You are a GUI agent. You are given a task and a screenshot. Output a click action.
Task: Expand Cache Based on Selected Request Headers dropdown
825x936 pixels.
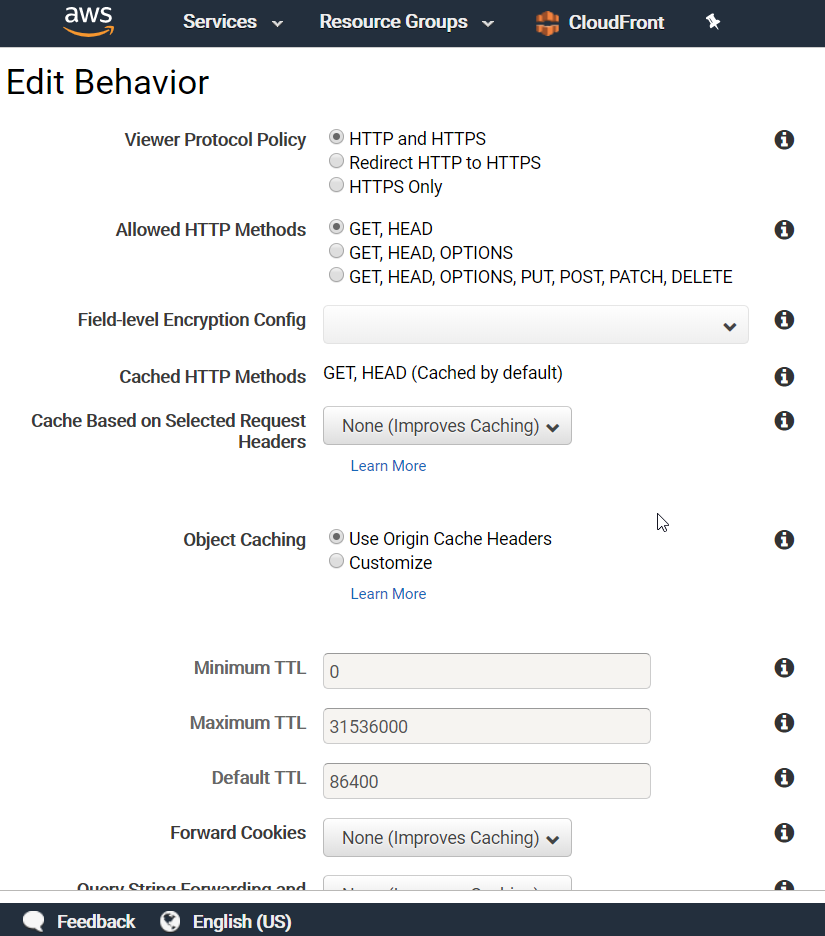447,426
